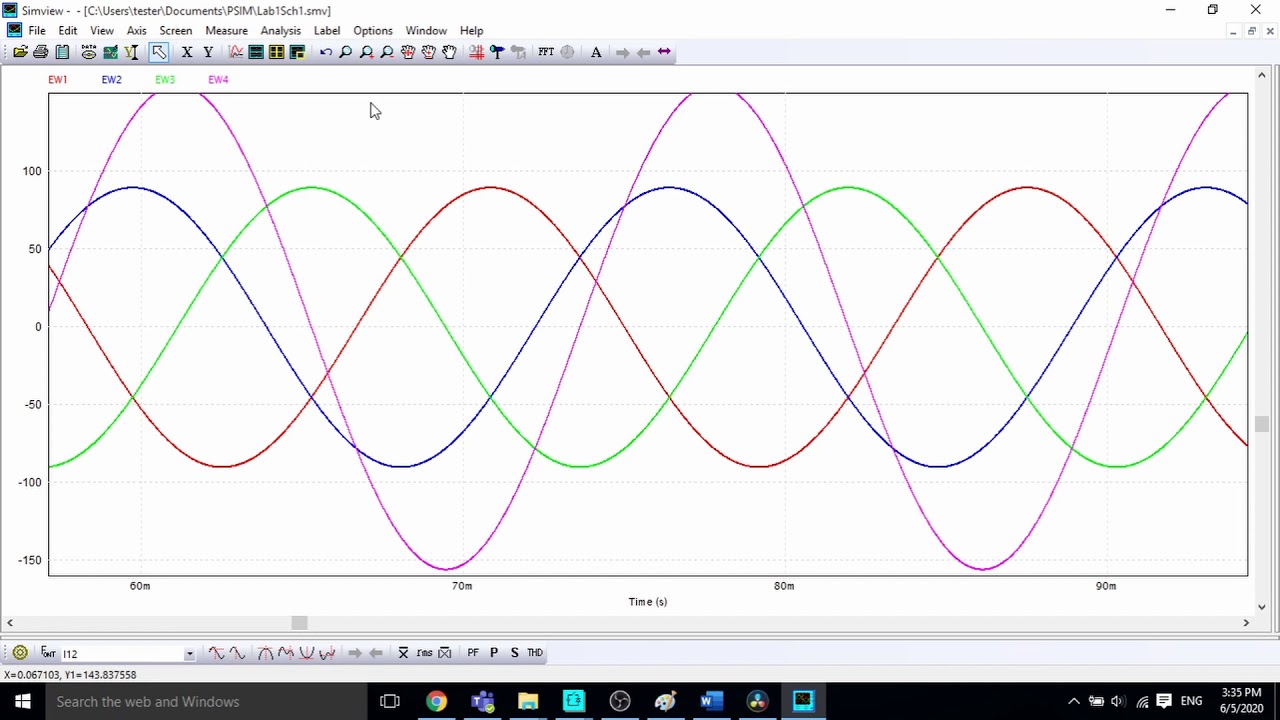
Task: Click the Print icon in toolbar
Action: point(41,52)
